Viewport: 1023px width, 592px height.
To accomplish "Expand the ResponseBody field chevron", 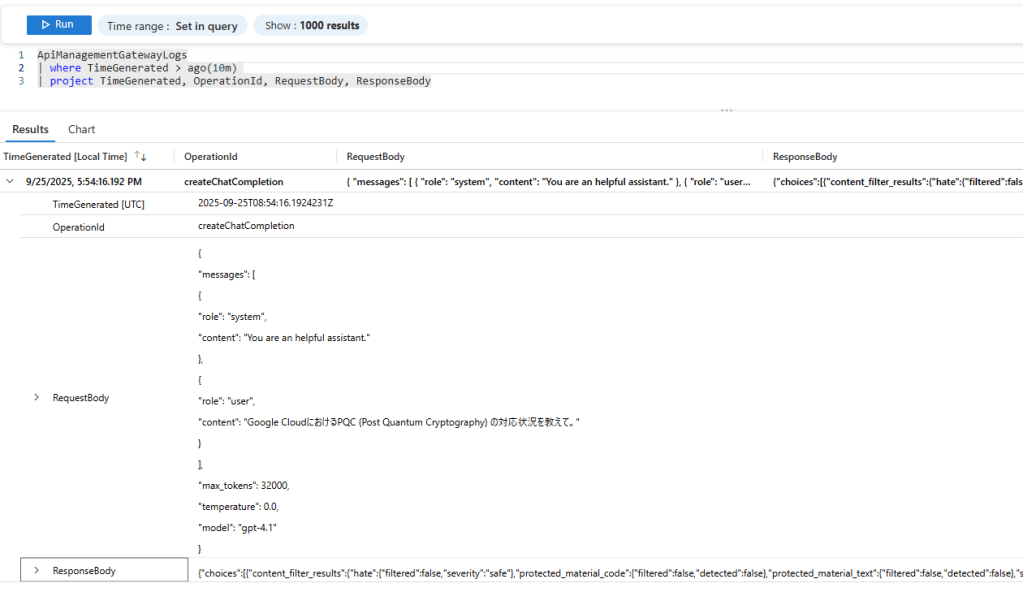I will pyautogui.click(x=37, y=571).
